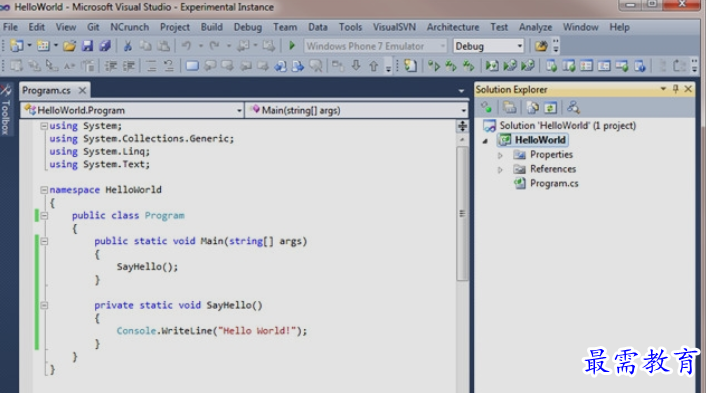The image size is (706, 393).
Task: Select Program.cs in Solution Explorer
Action: point(554,183)
